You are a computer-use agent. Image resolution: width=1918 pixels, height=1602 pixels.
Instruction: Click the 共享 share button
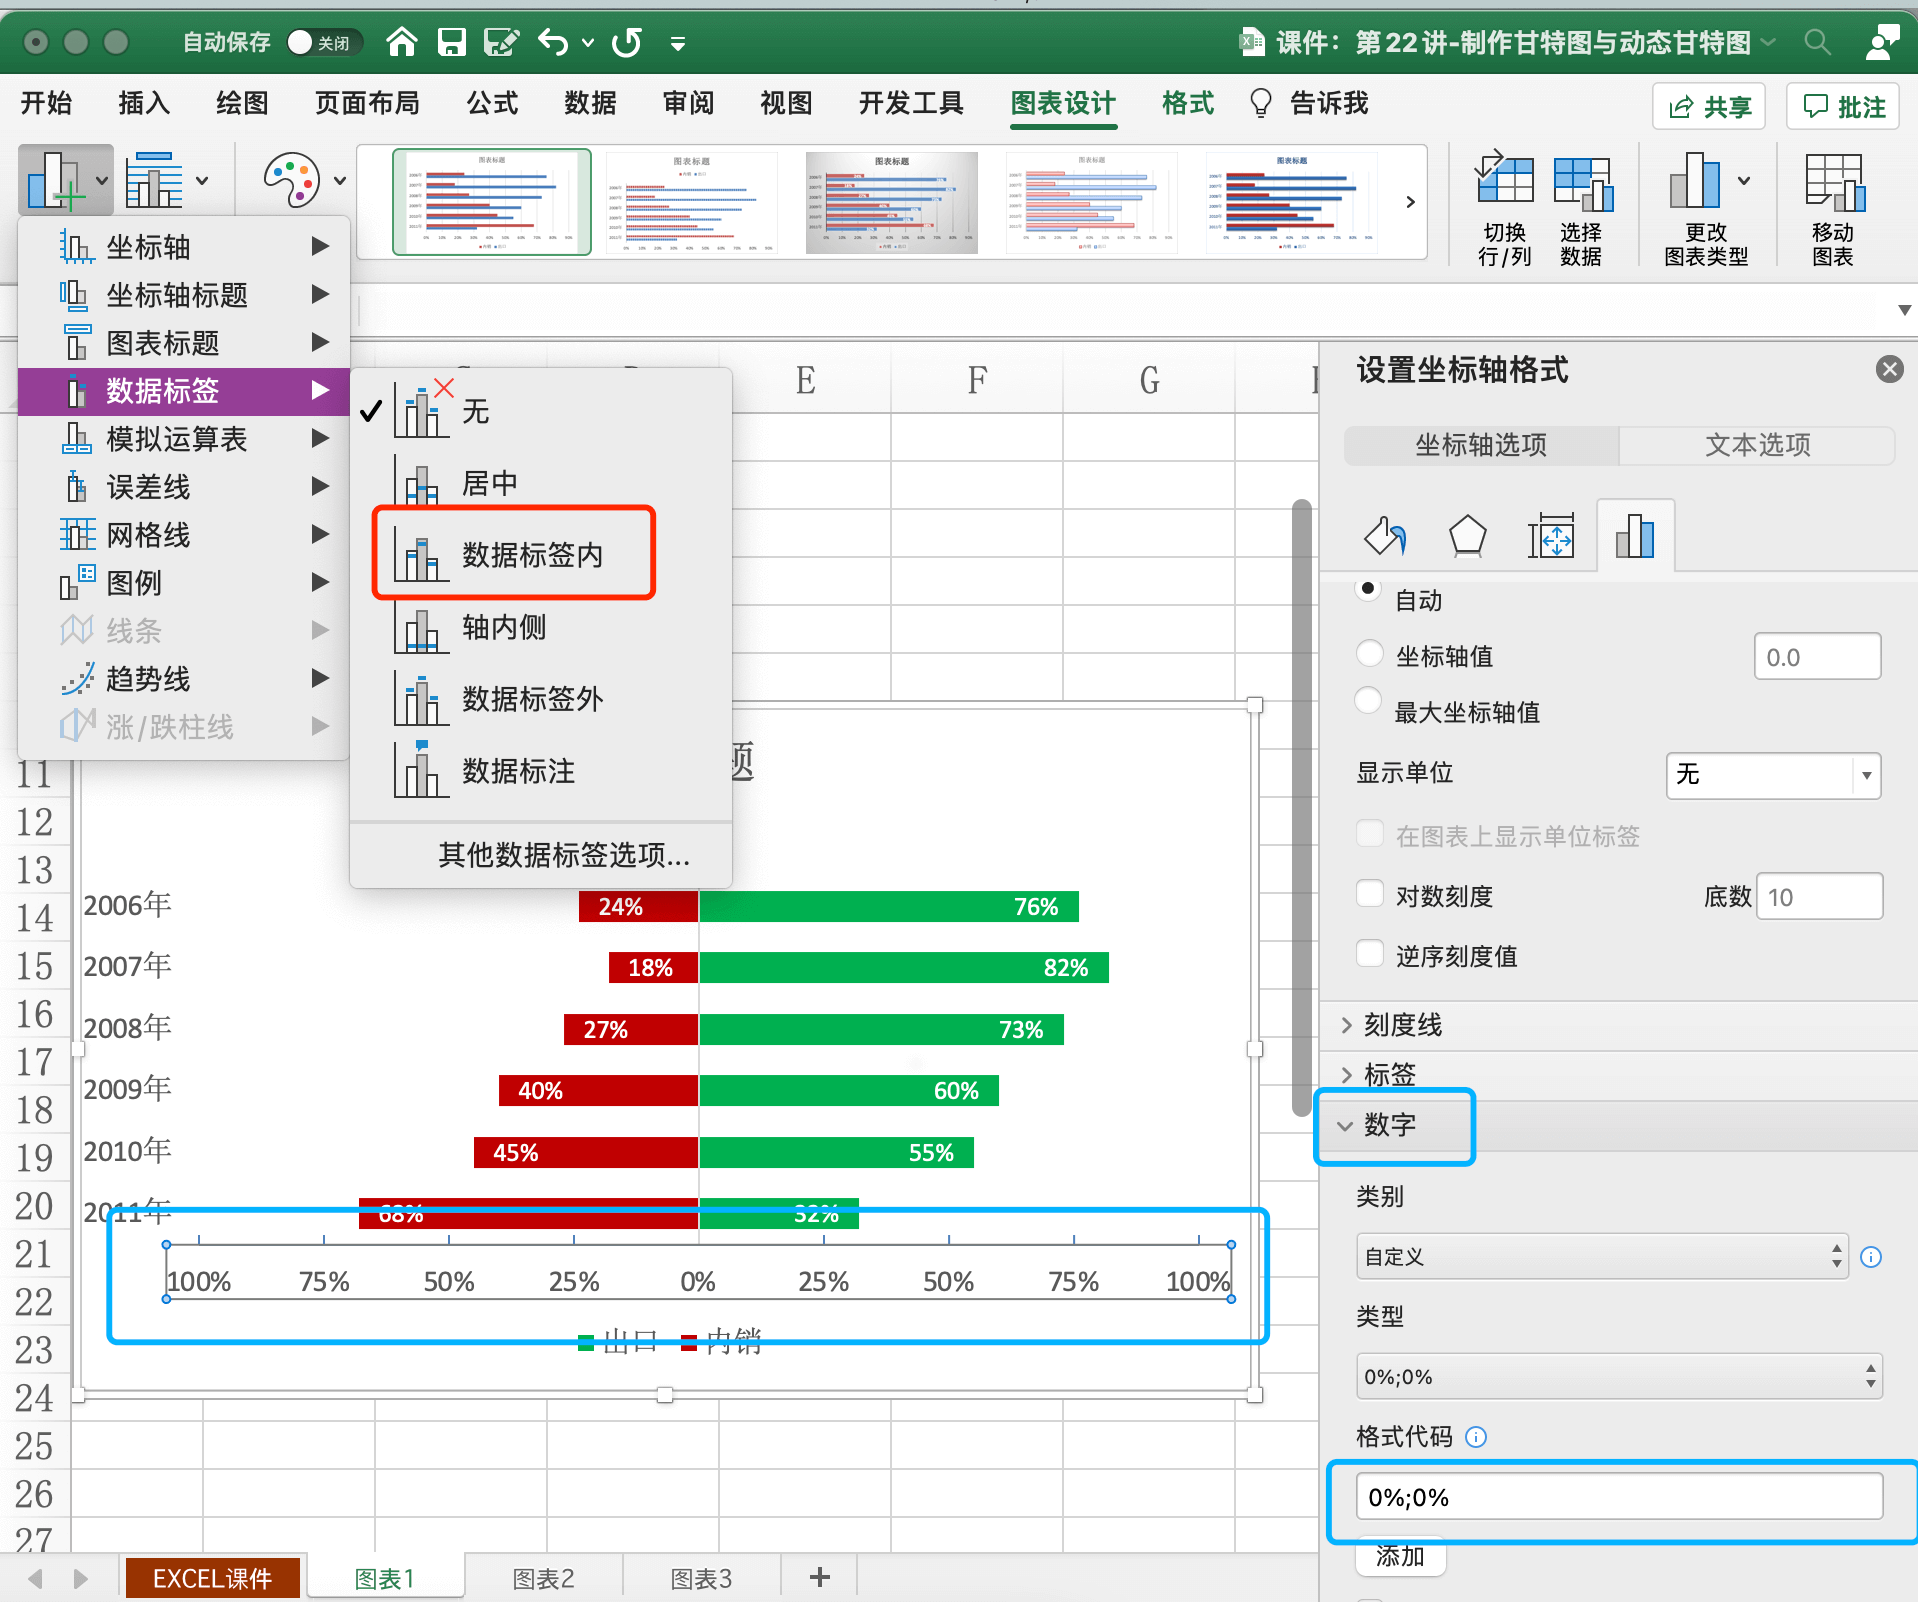[x=1709, y=106]
